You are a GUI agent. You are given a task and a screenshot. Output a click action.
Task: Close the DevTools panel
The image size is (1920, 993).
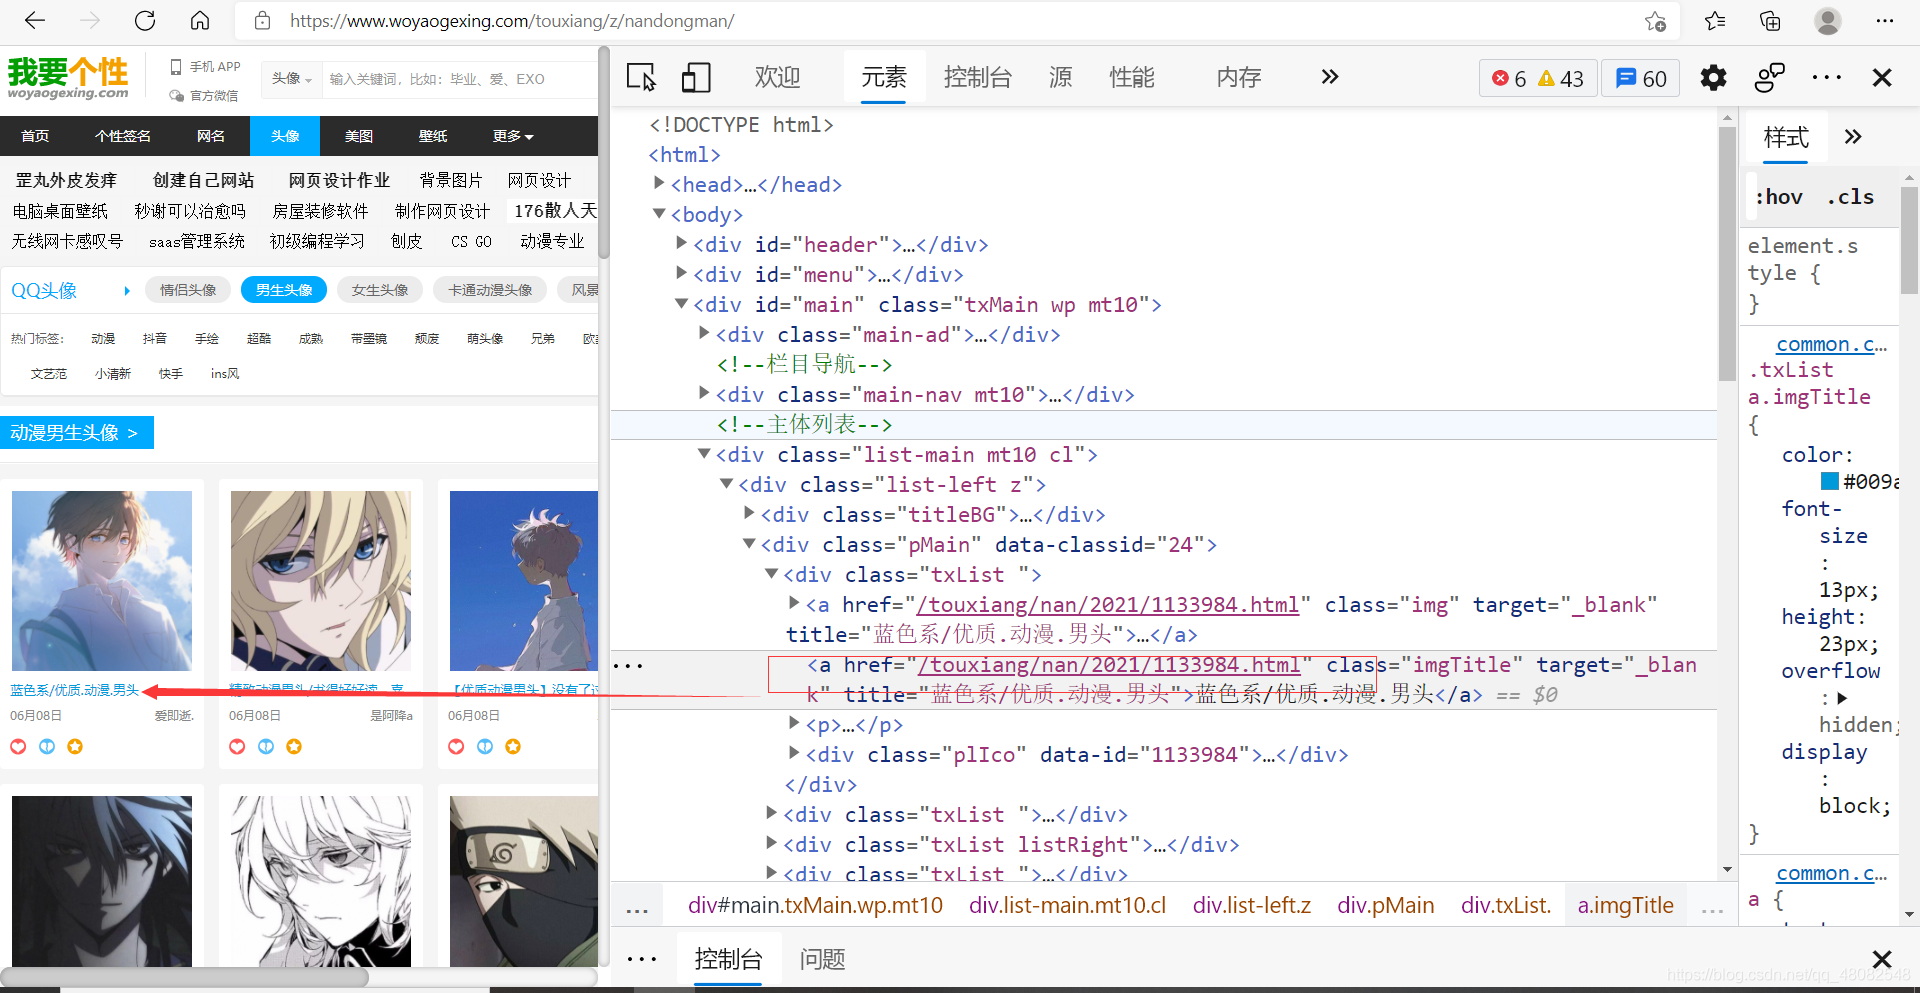[x=1882, y=77]
